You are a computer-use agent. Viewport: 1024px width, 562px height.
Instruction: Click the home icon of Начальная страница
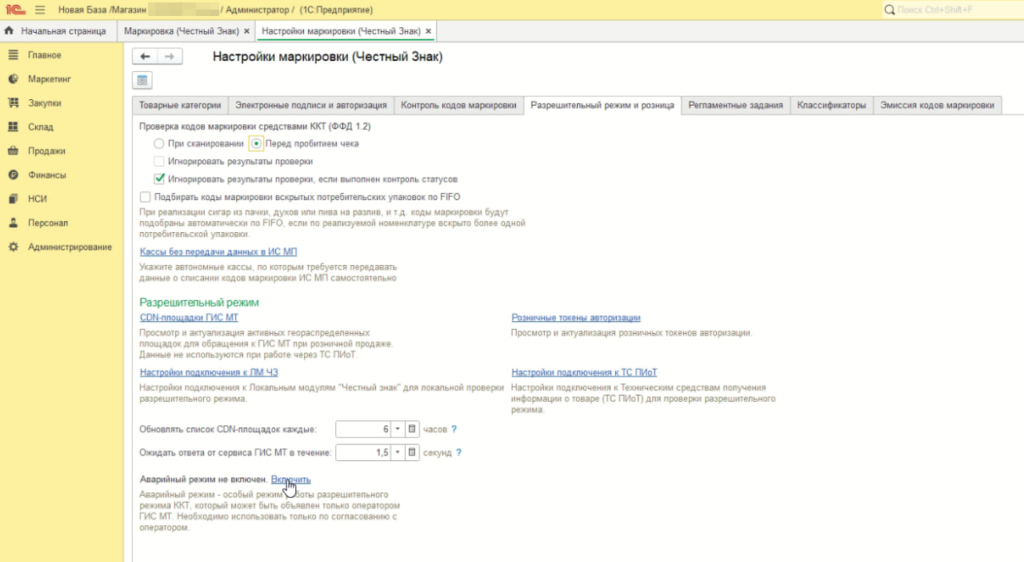[x=8, y=31]
